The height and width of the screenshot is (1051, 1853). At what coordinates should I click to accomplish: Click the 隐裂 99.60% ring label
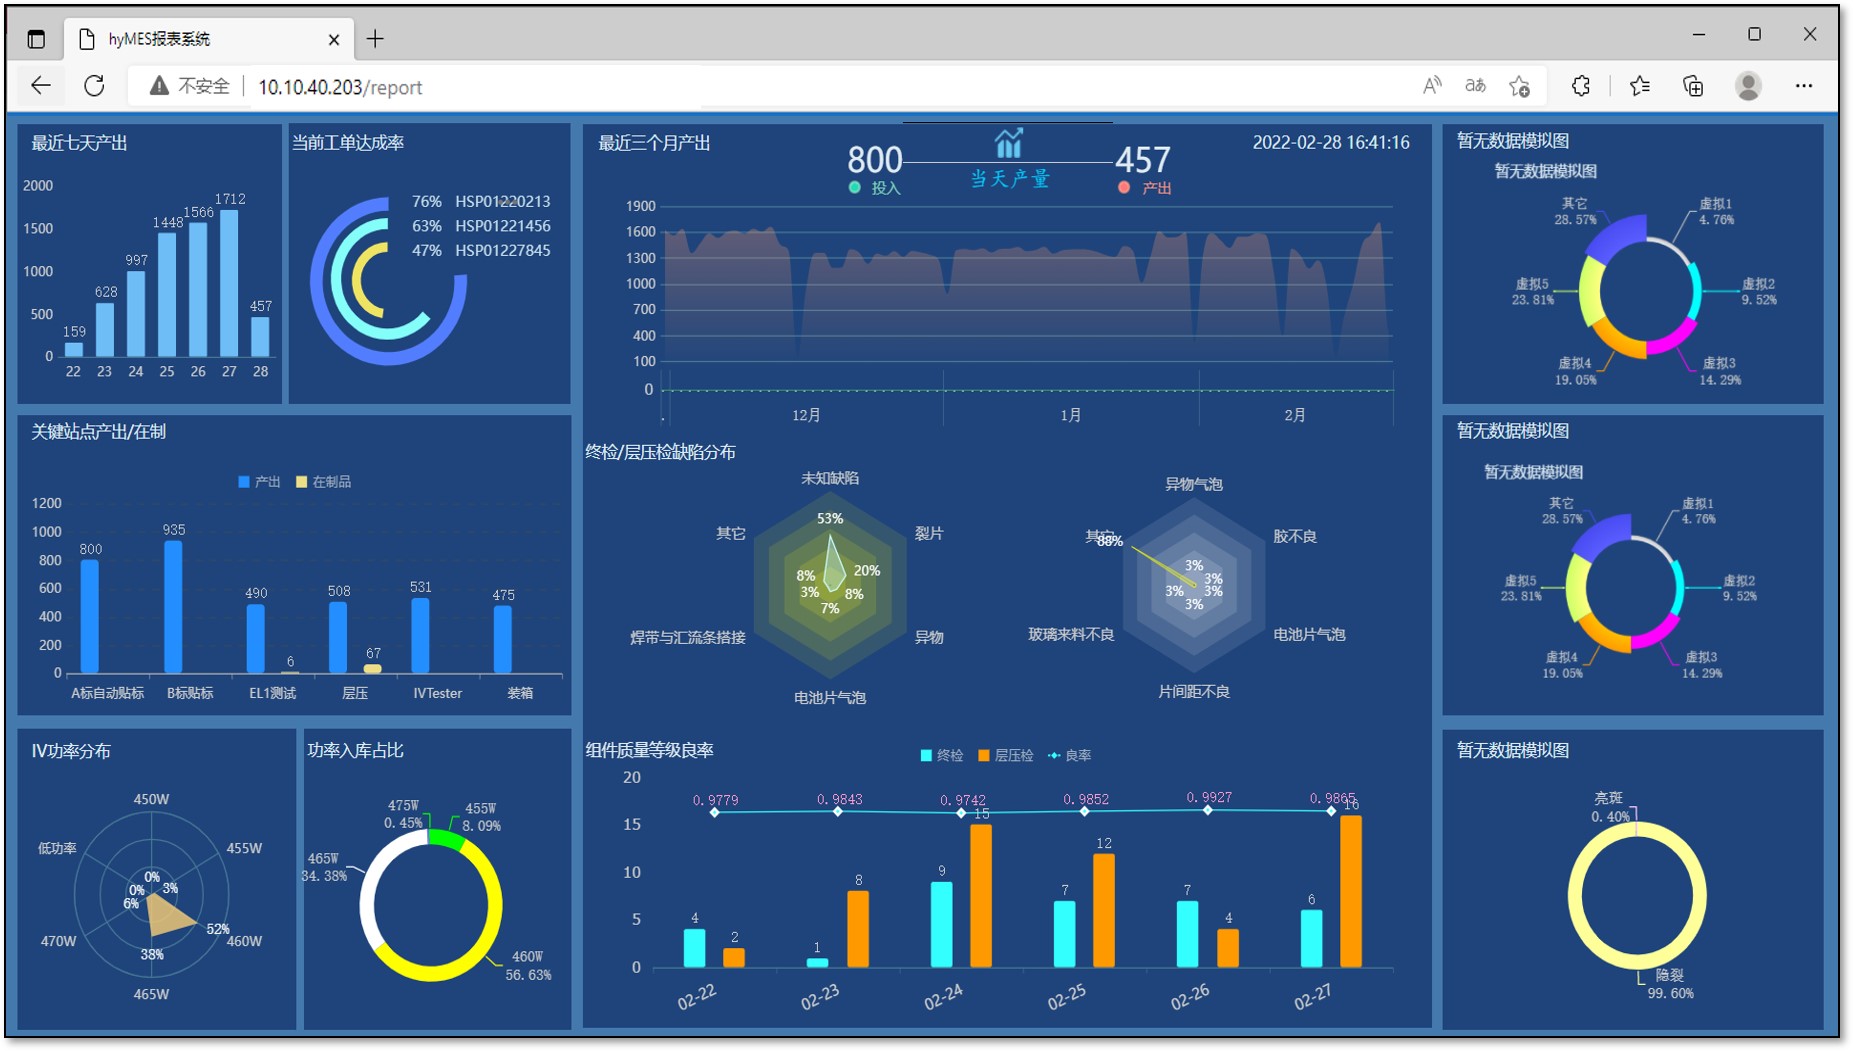(x=1670, y=984)
